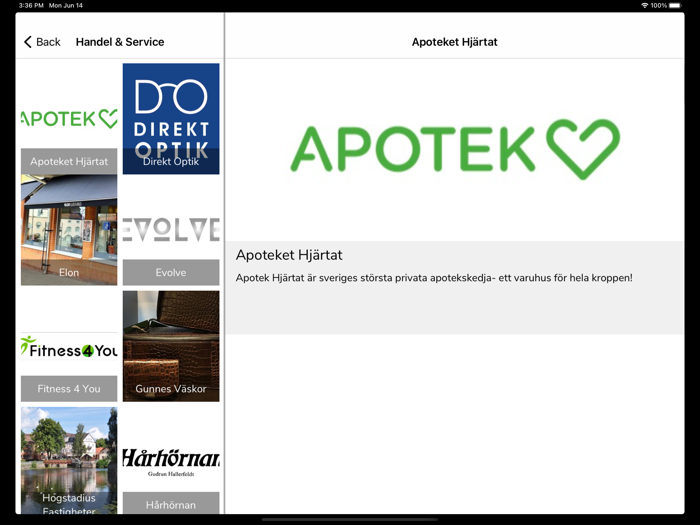This screenshot has width=700, height=525.
Task: Open the Hårhörnan tile
Action: tap(171, 461)
